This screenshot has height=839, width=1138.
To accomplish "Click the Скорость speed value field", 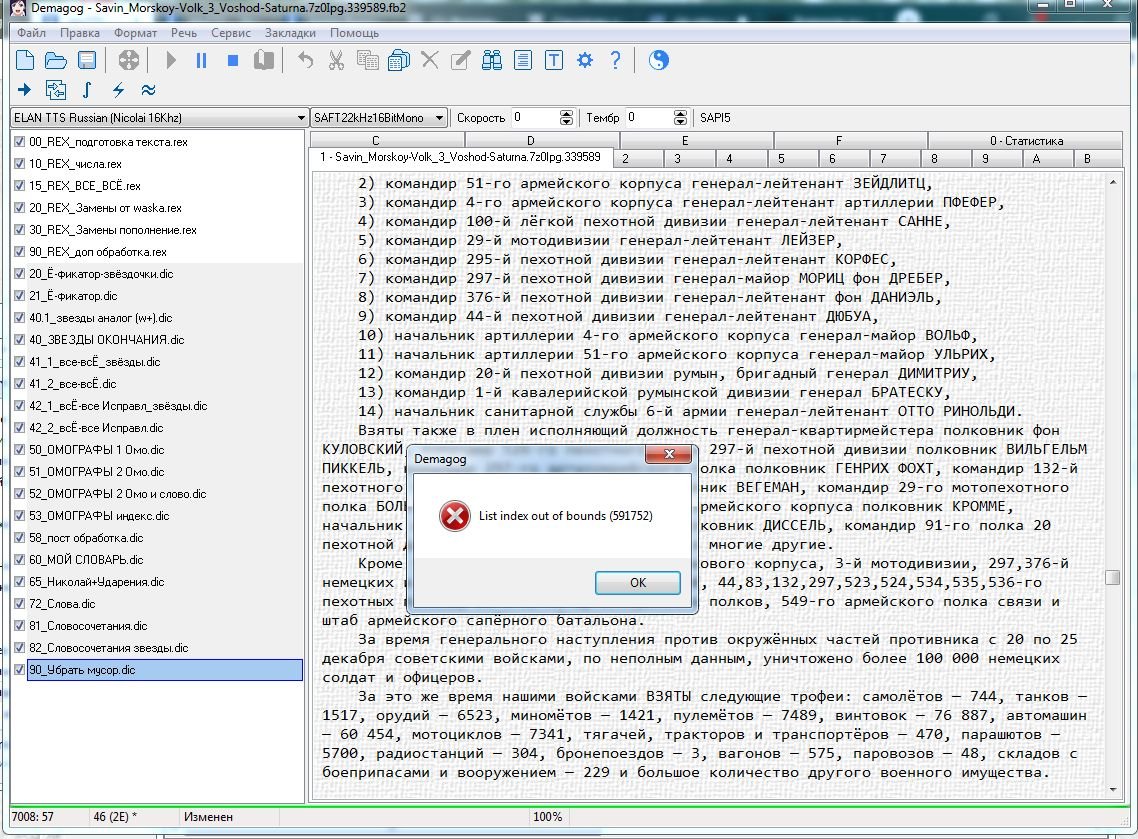I will [x=535, y=118].
